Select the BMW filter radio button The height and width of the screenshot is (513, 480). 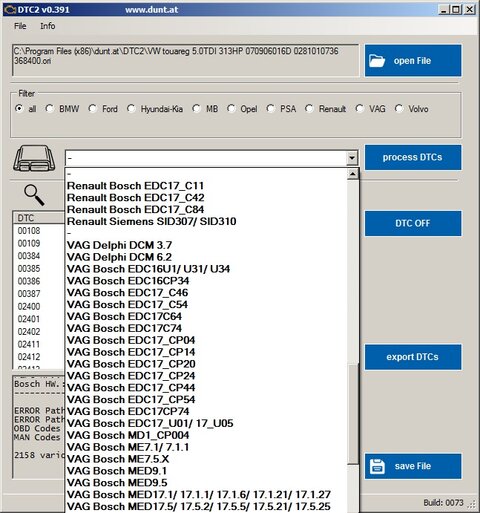50,109
